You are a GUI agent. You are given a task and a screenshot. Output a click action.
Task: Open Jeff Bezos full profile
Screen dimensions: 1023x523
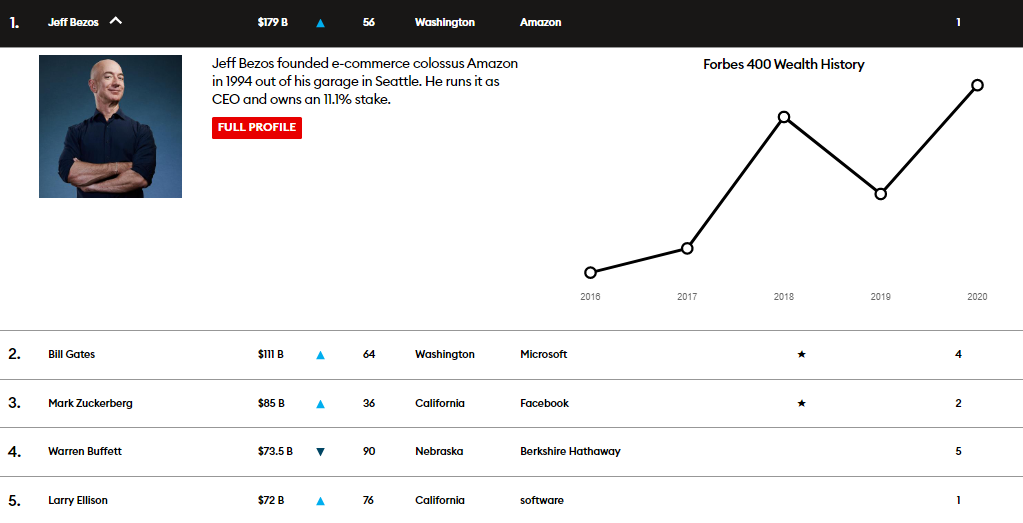[256, 128]
